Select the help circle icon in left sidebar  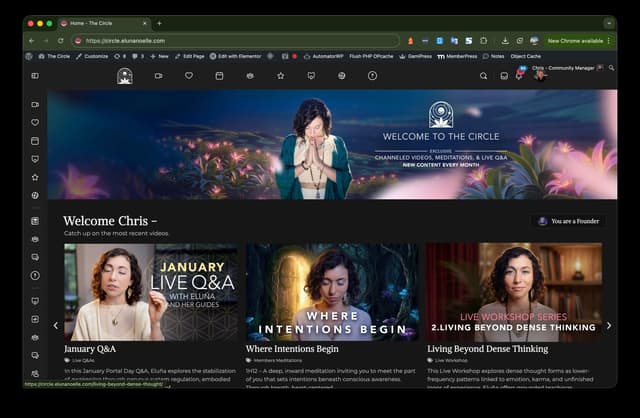tap(35, 276)
